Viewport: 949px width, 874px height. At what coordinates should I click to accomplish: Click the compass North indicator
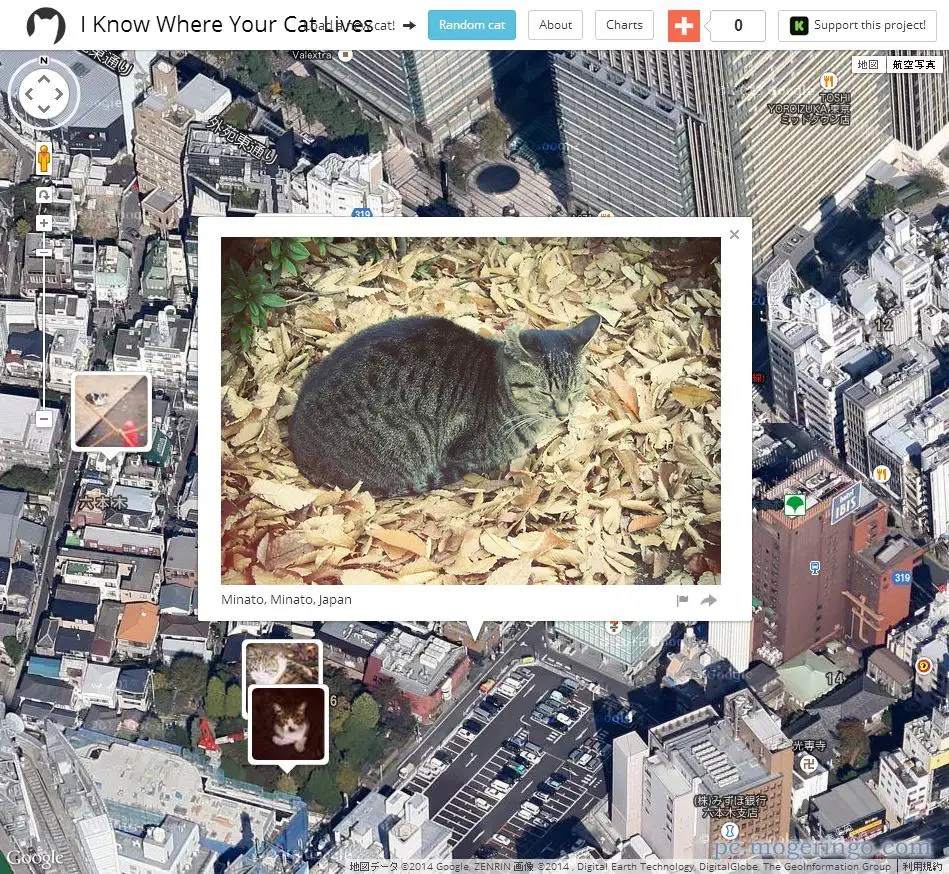point(43,60)
